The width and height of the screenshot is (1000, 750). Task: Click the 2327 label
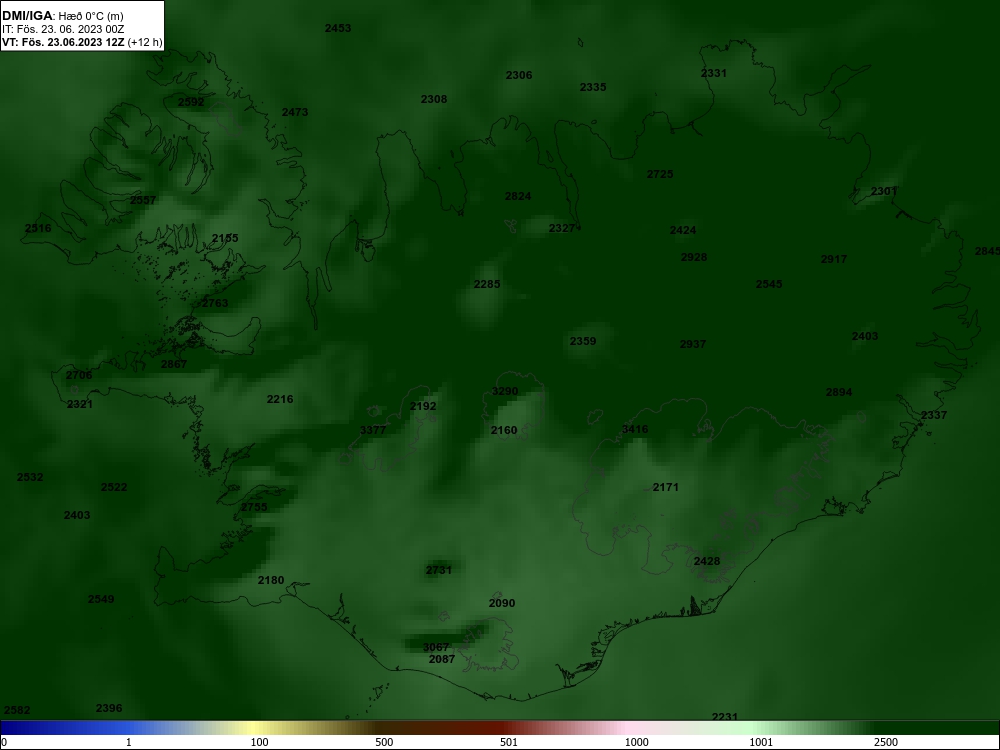click(x=562, y=228)
